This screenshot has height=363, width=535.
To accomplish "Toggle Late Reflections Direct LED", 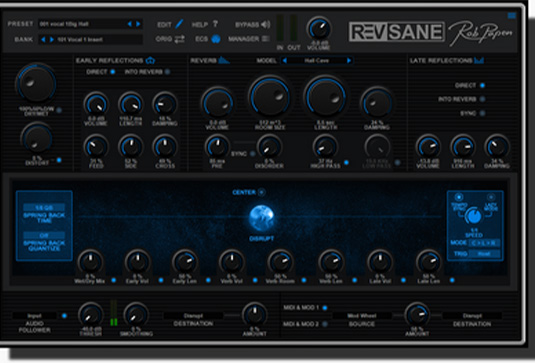I will point(482,85).
